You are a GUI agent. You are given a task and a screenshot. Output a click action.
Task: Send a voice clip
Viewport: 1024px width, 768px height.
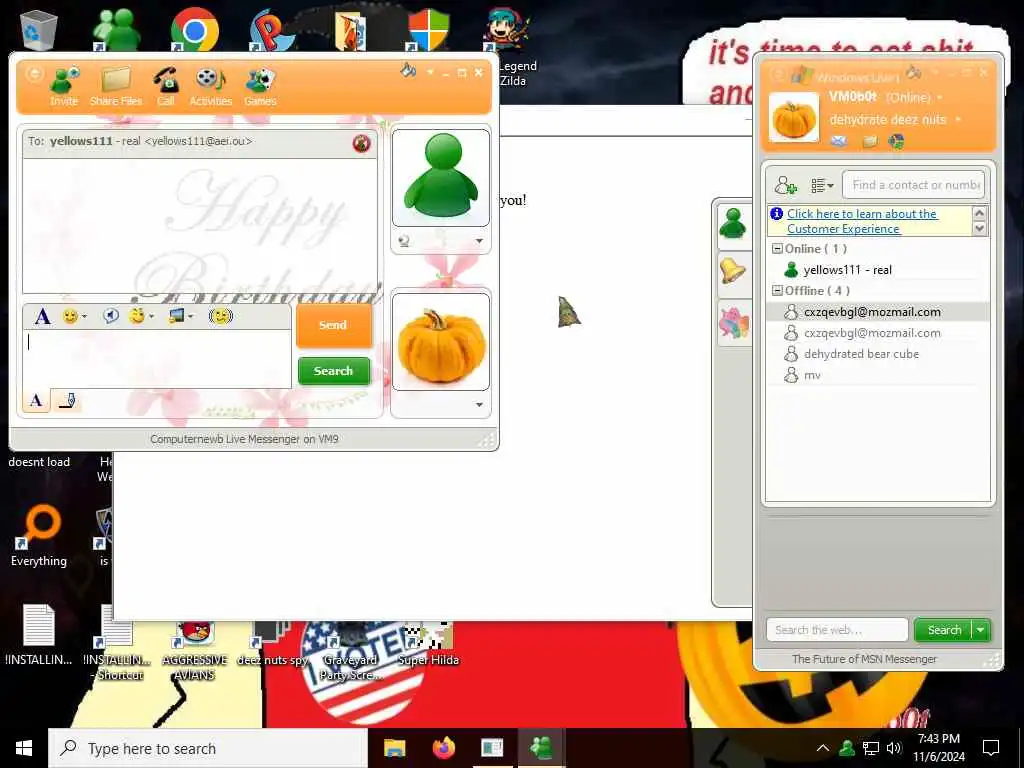[111, 317]
